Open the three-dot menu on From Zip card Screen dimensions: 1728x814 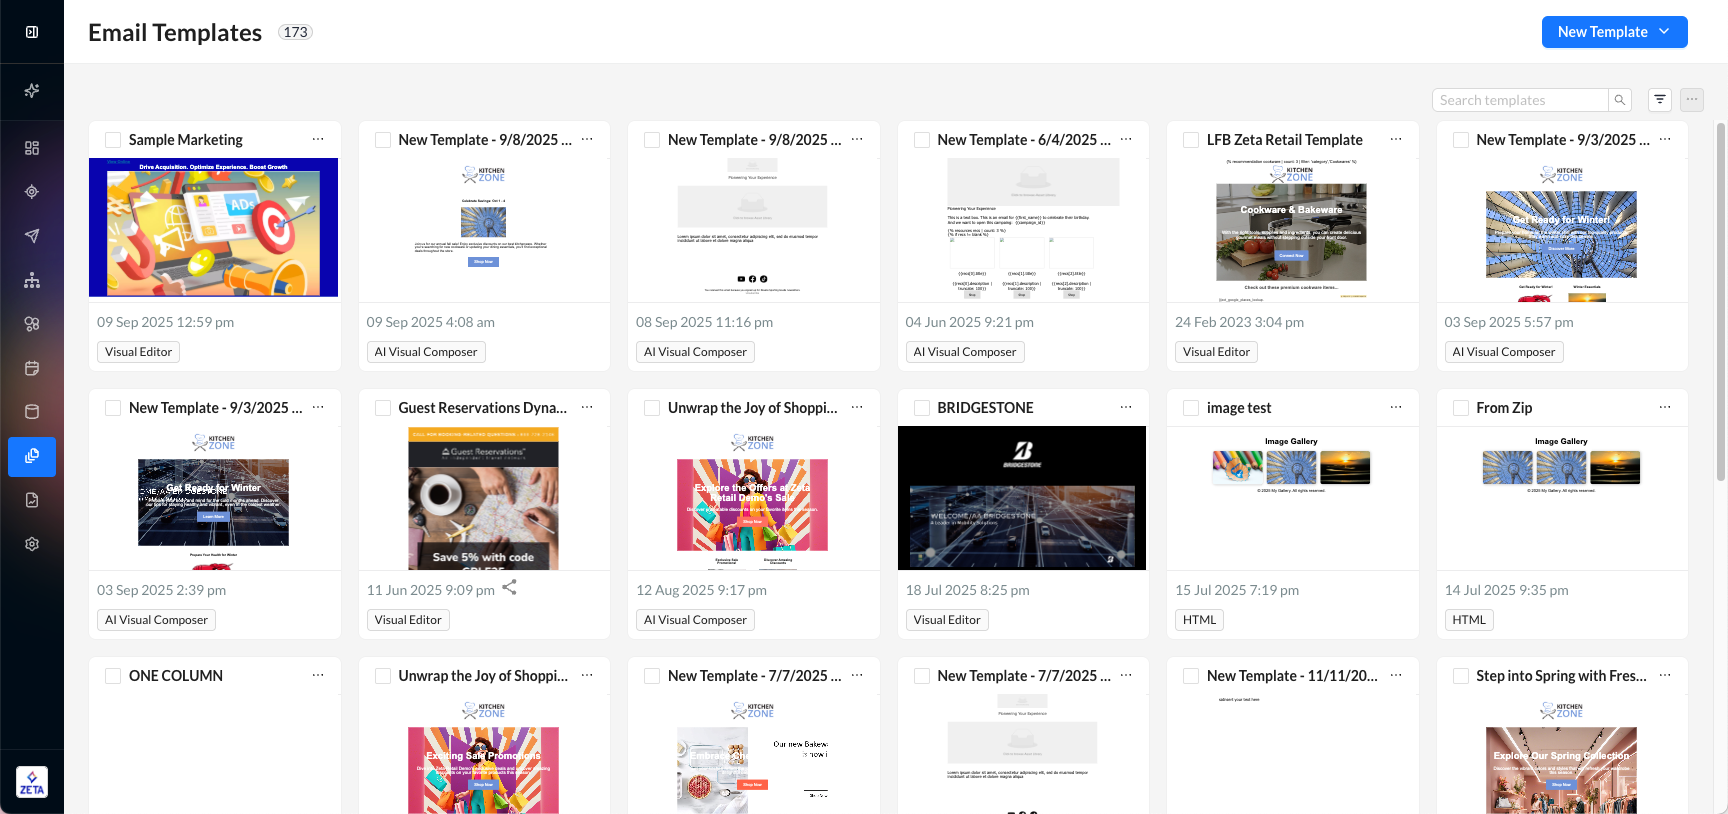click(1664, 407)
